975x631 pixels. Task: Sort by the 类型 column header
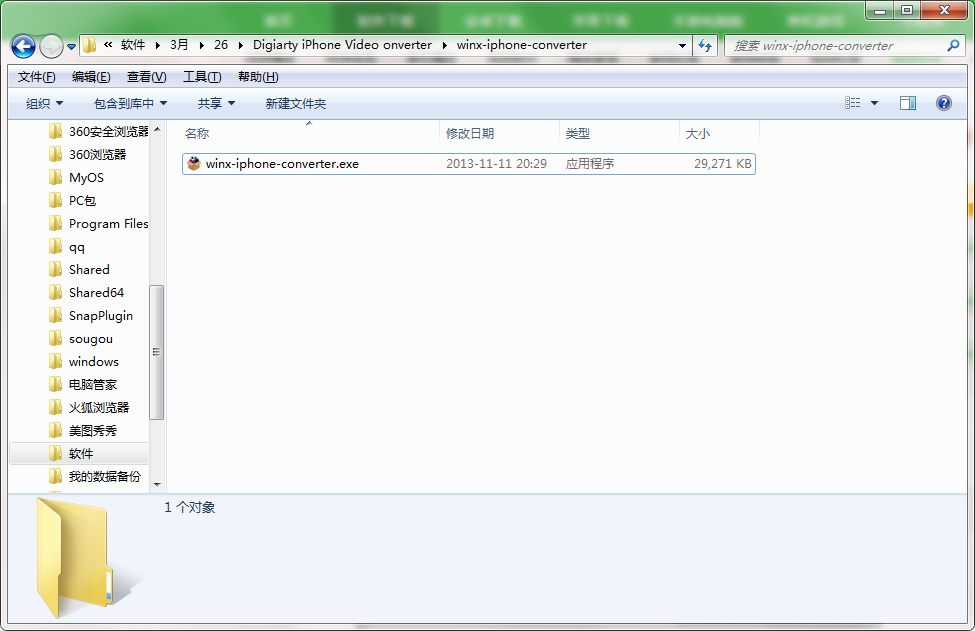pos(619,134)
